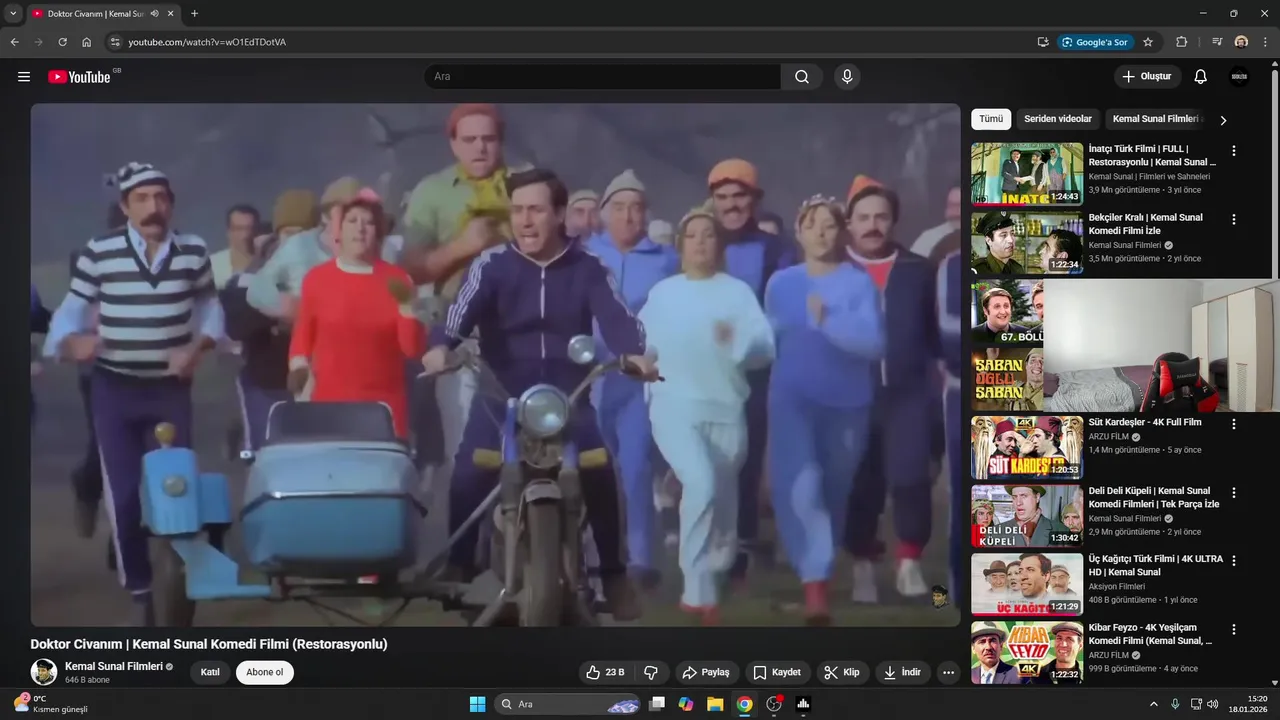Image resolution: width=1280 pixels, height=720 pixels.
Task: Click the search magnifier button
Action: point(802,77)
